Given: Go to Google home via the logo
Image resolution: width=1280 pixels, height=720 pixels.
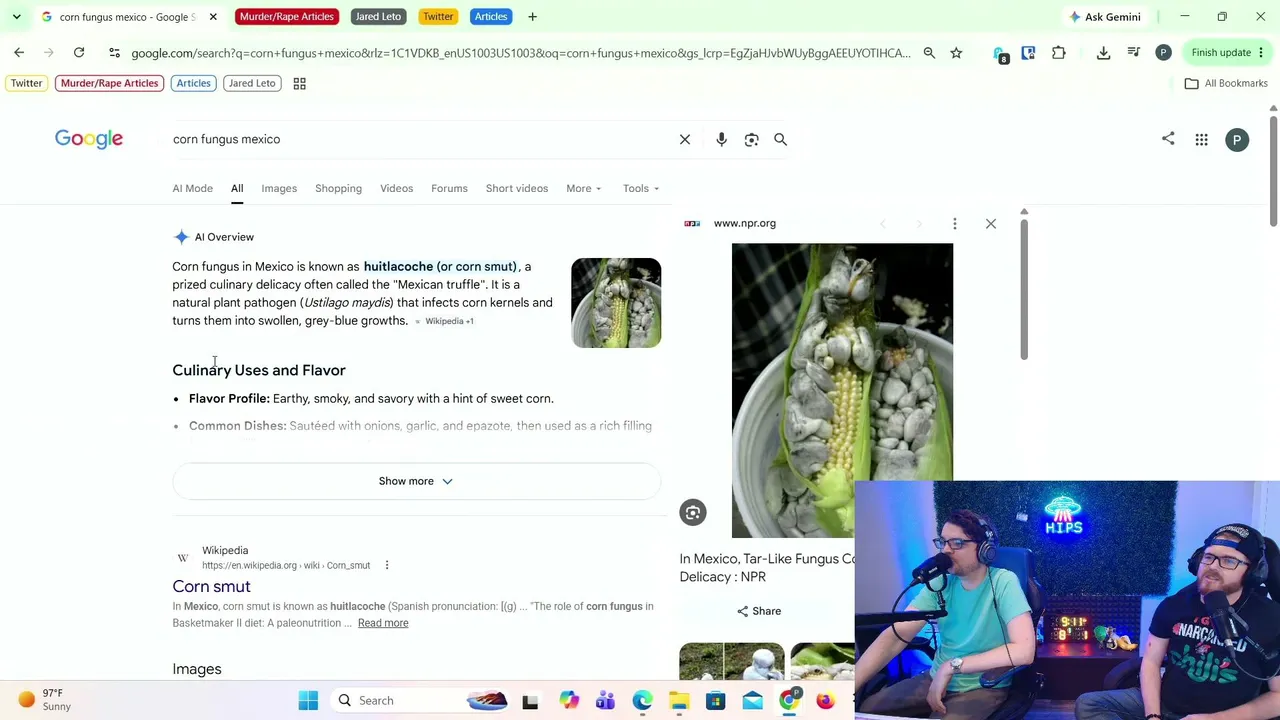Looking at the screenshot, I should pyautogui.click(x=89, y=139).
